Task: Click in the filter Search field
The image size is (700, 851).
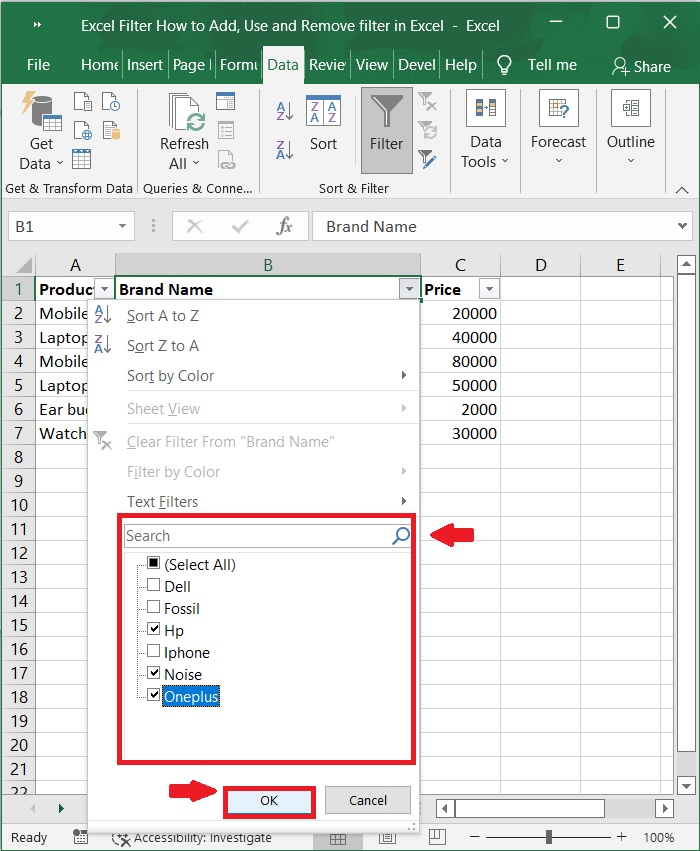Action: 257,536
